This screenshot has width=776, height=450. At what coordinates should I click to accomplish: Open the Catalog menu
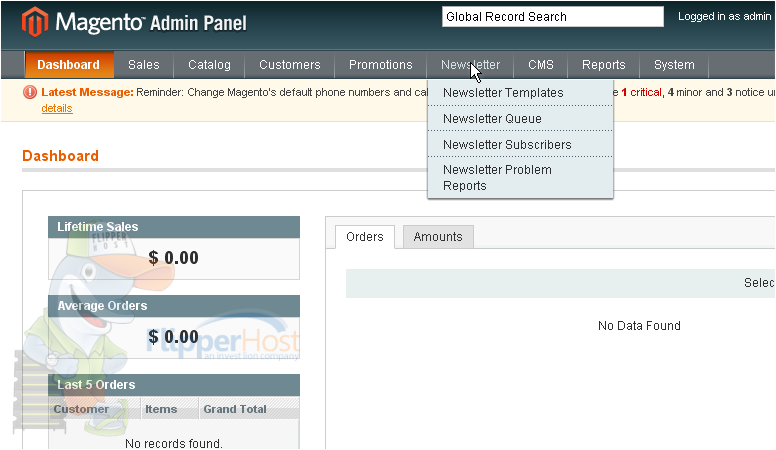tap(209, 65)
